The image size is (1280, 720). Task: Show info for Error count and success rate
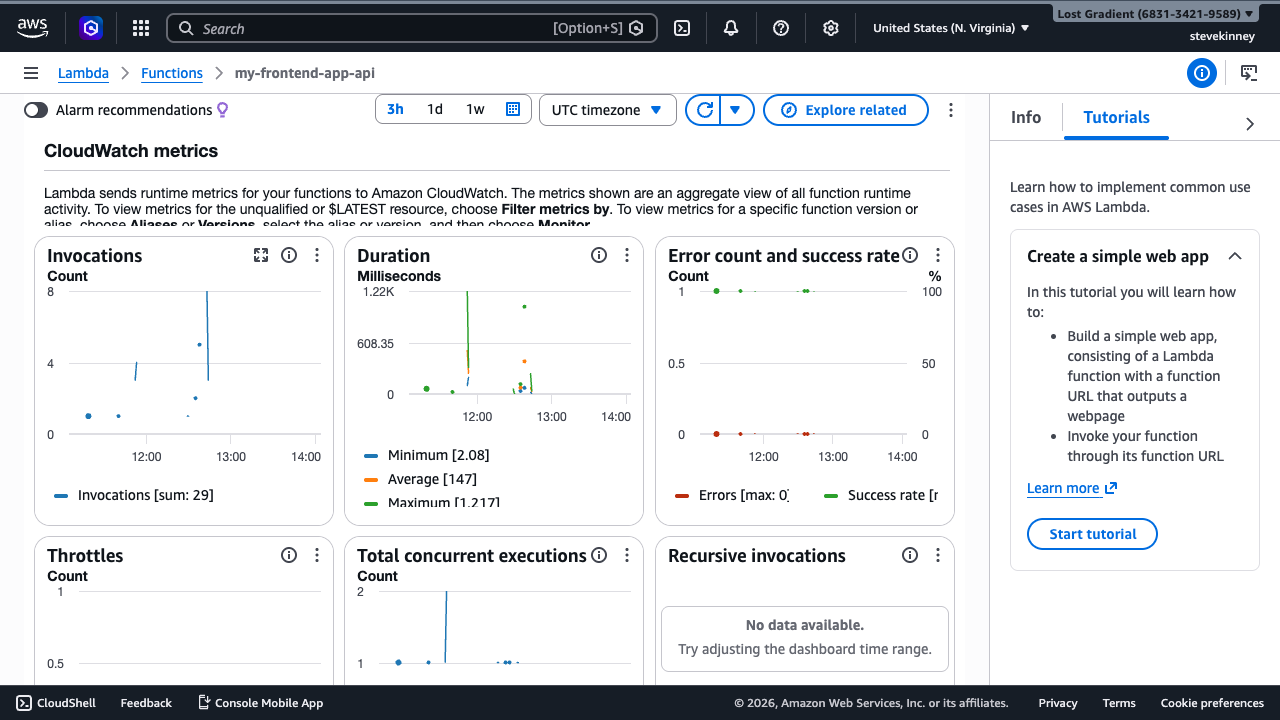click(x=910, y=255)
